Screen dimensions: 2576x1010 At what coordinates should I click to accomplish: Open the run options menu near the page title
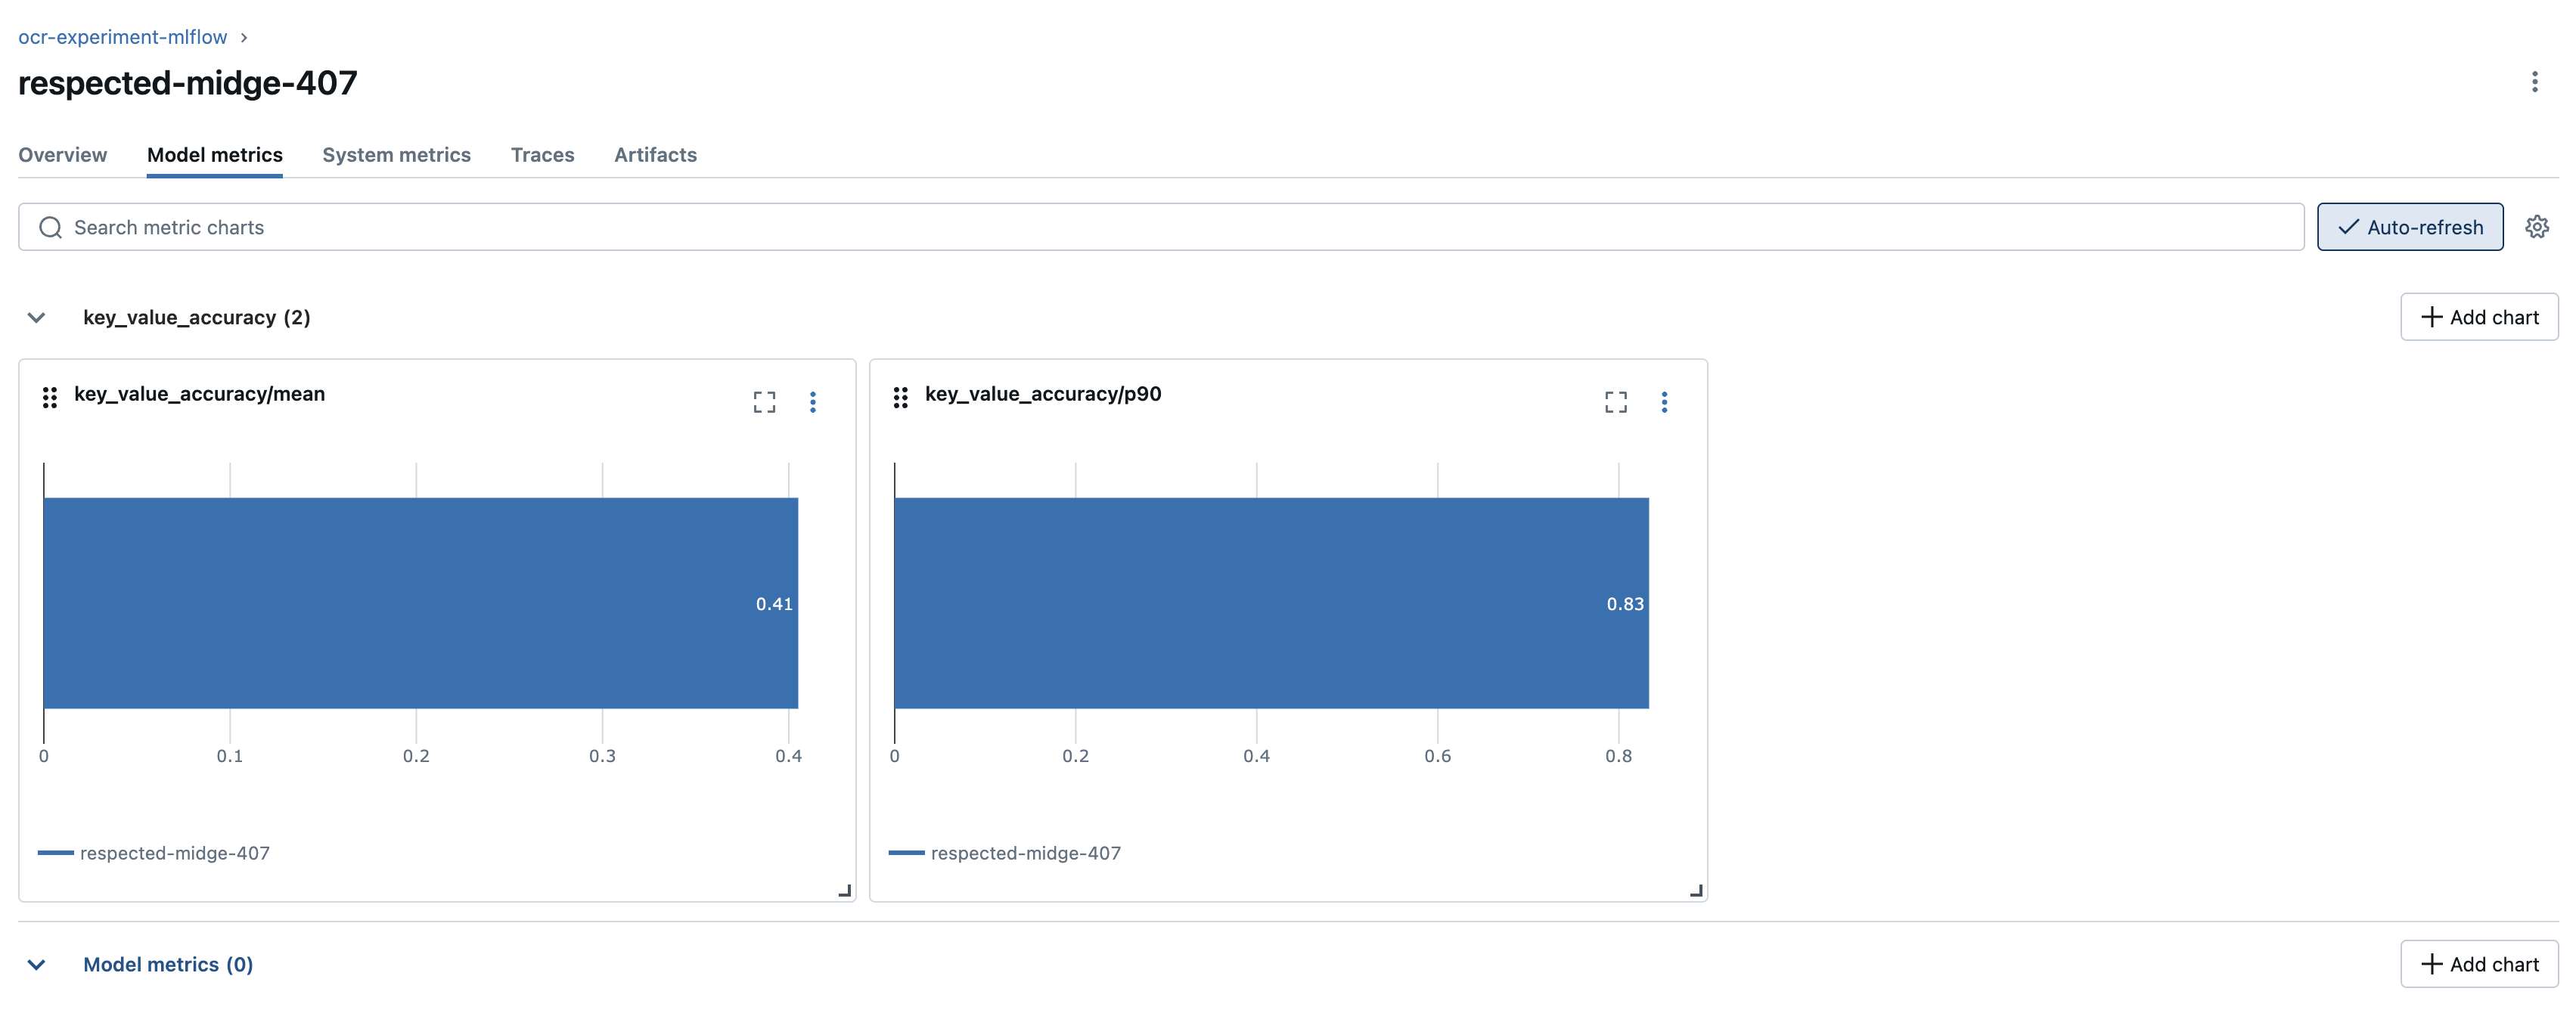pyautogui.click(x=2535, y=81)
